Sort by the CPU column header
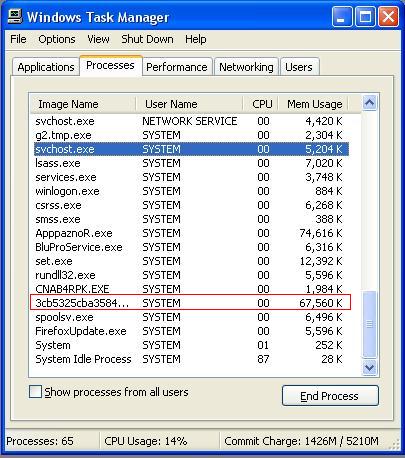Screen dimensions: 405x458 coord(261,104)
